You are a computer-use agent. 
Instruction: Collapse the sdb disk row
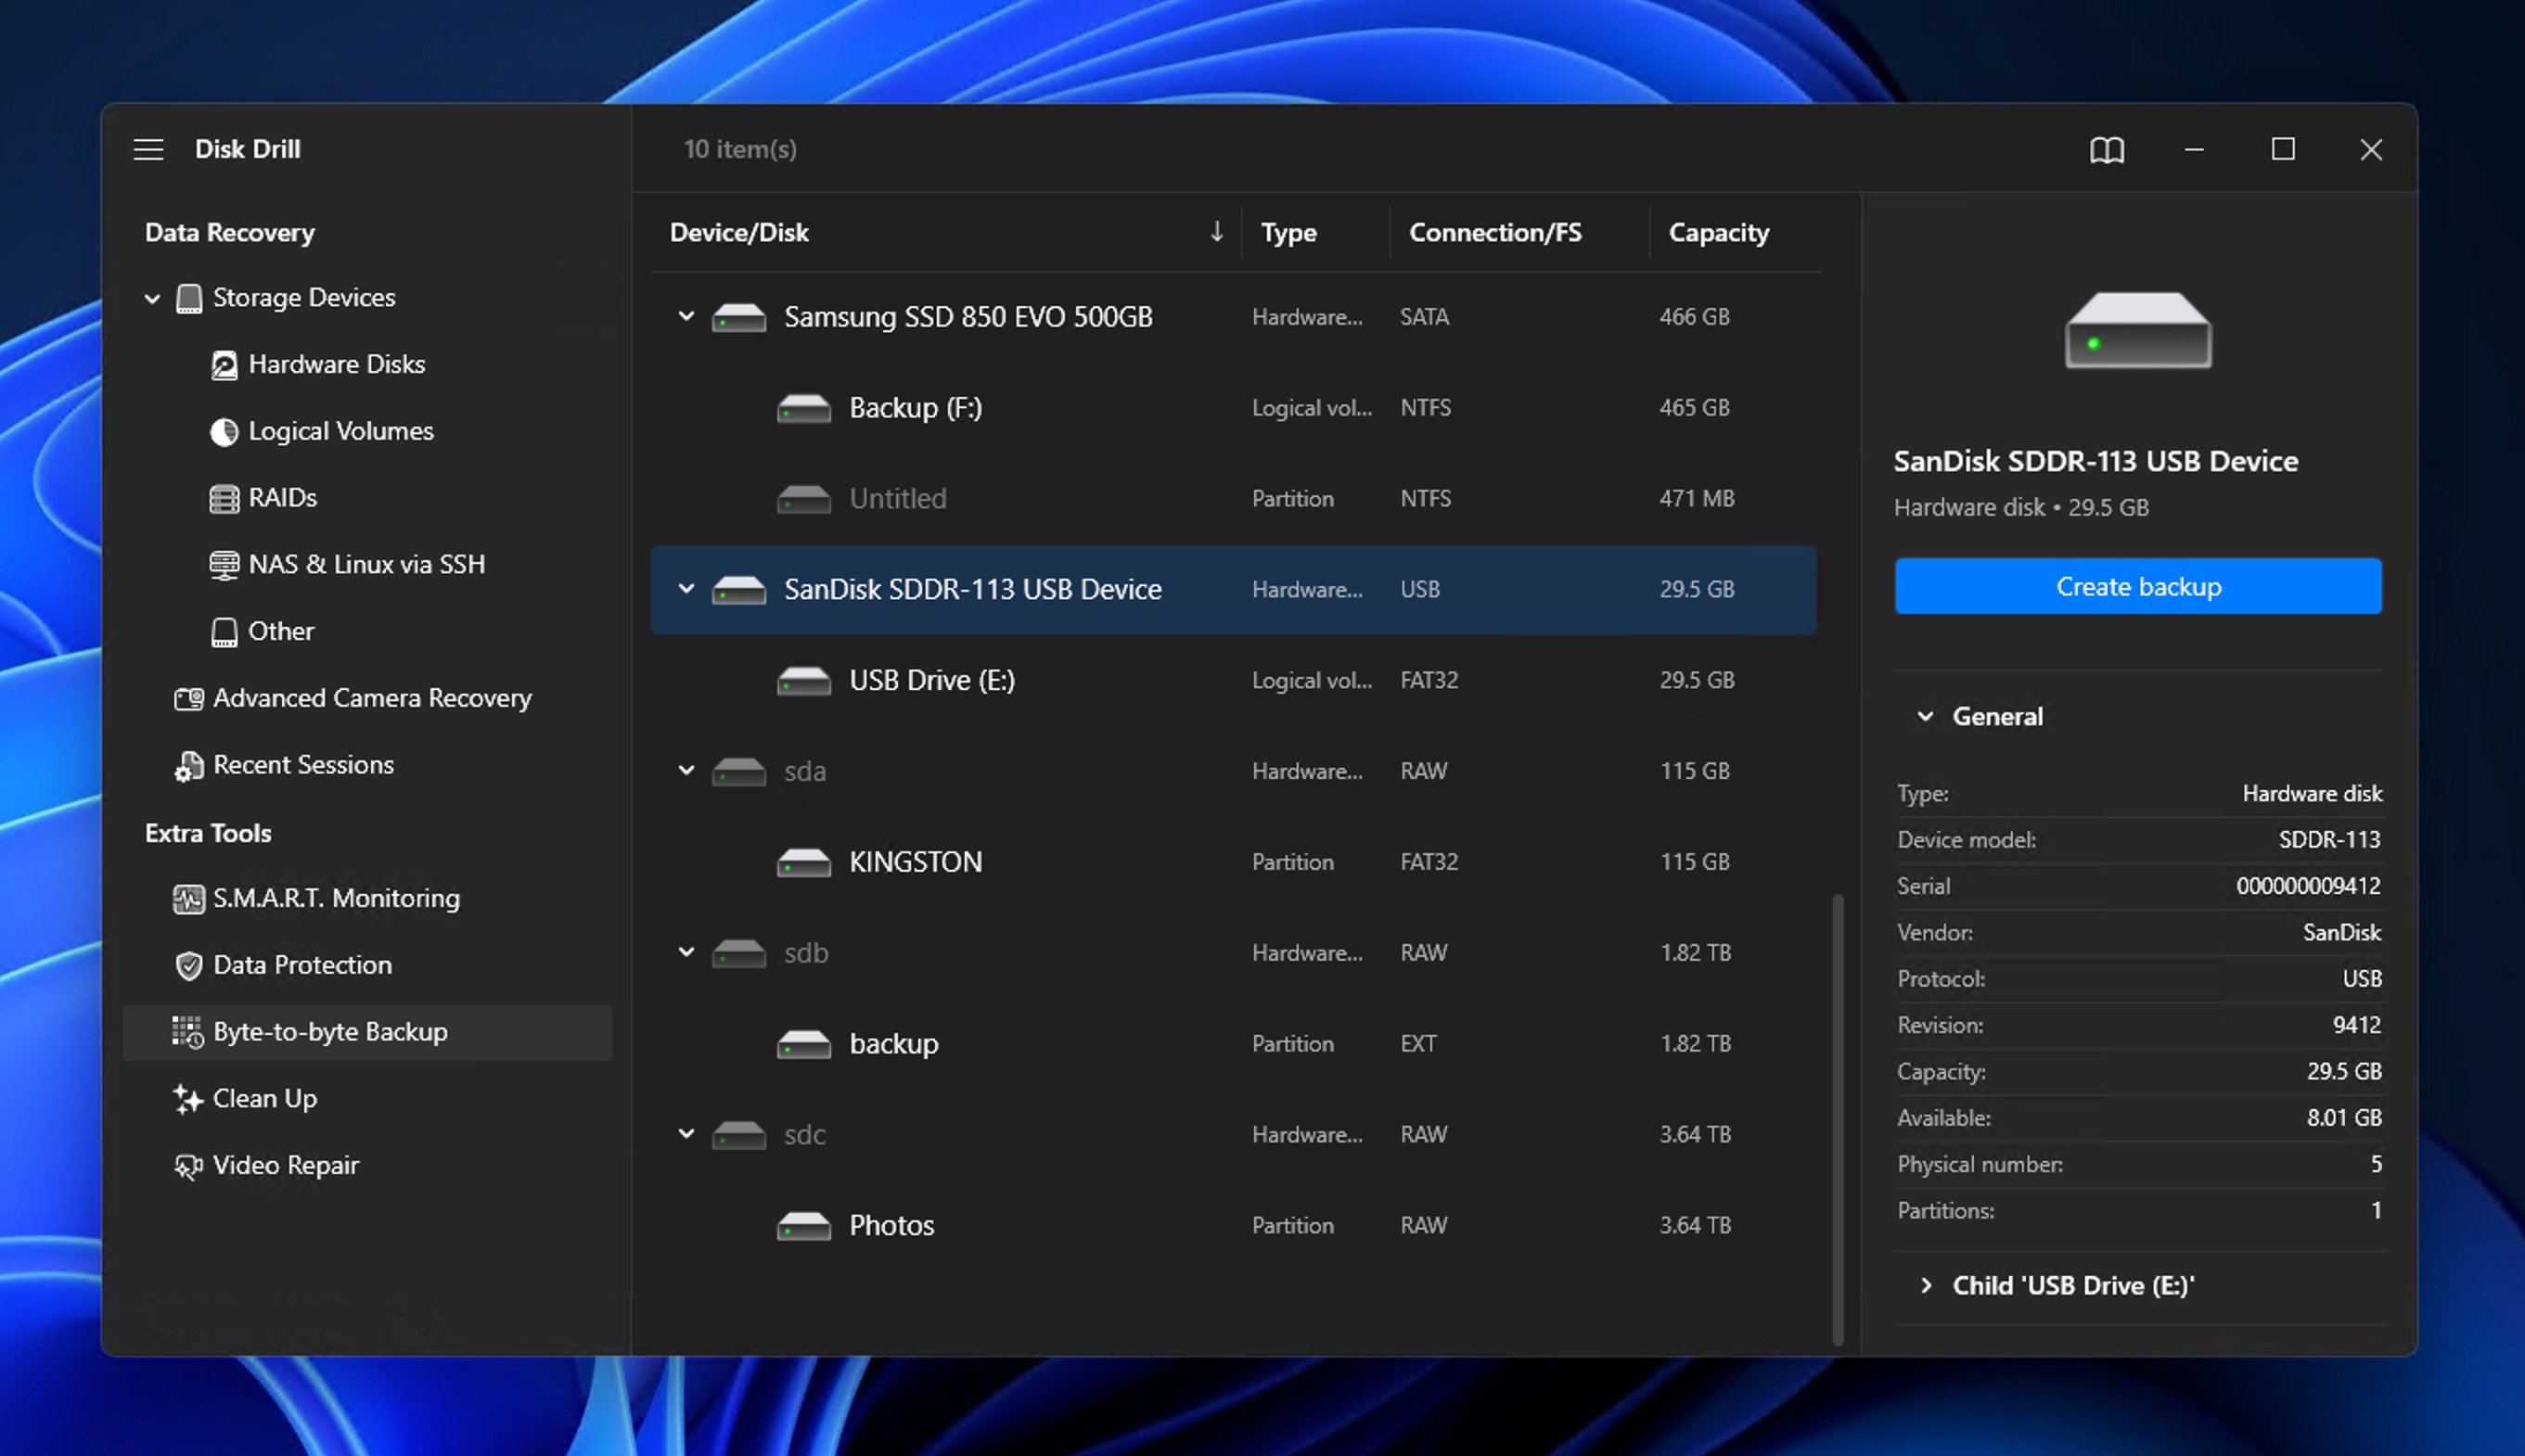[x=686, y=952]
